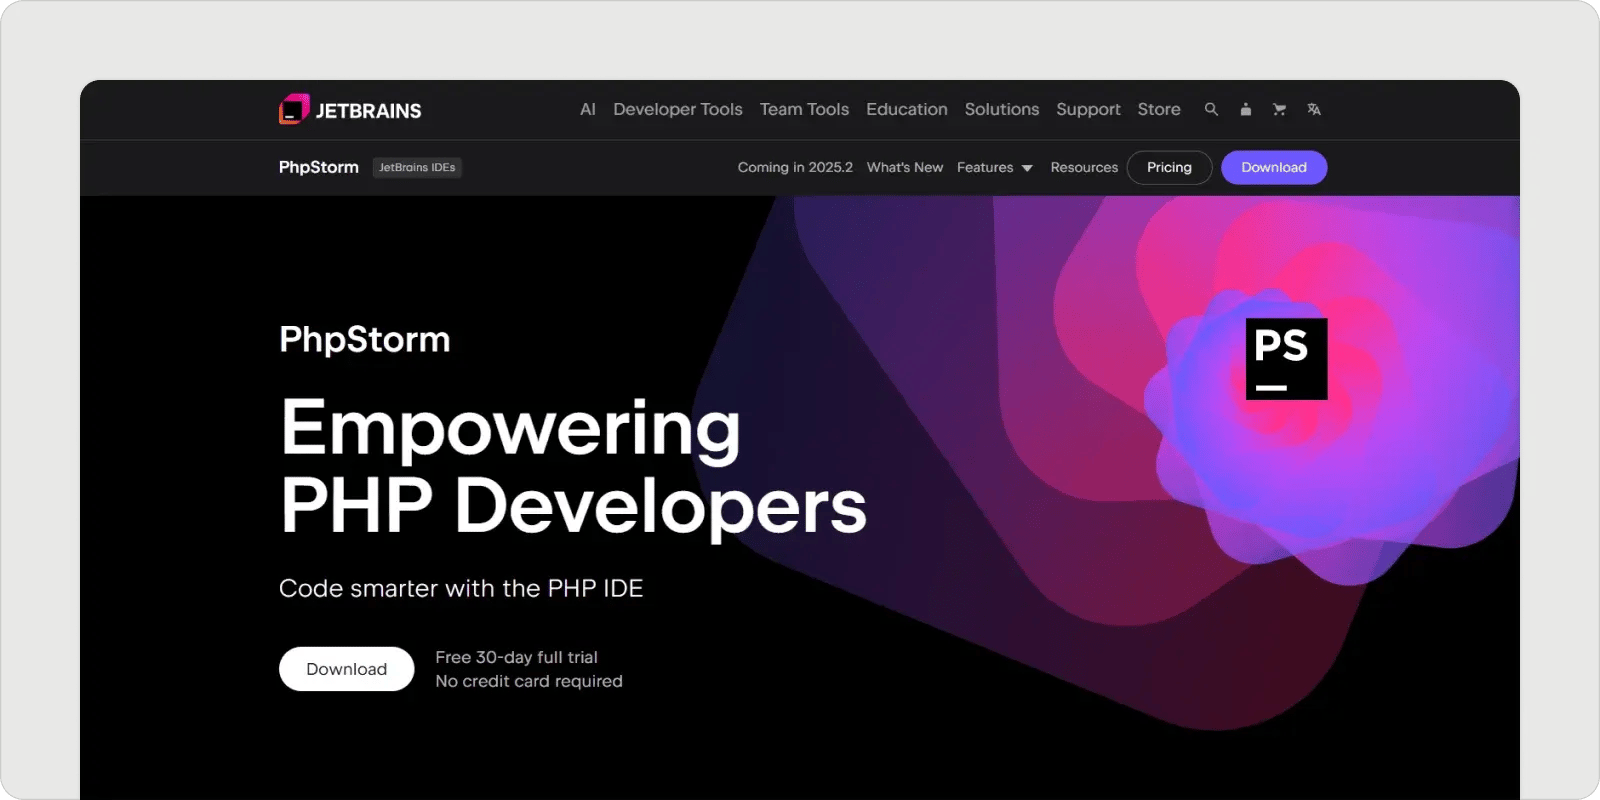Open the site search magnifier icon
Viewport: 1600px width, 800px height.
[x=1211, y=109]
